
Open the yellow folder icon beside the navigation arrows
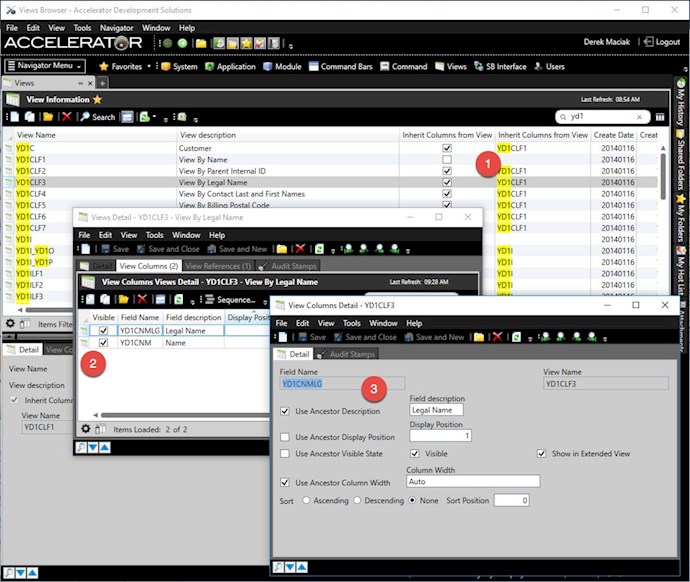201,43
